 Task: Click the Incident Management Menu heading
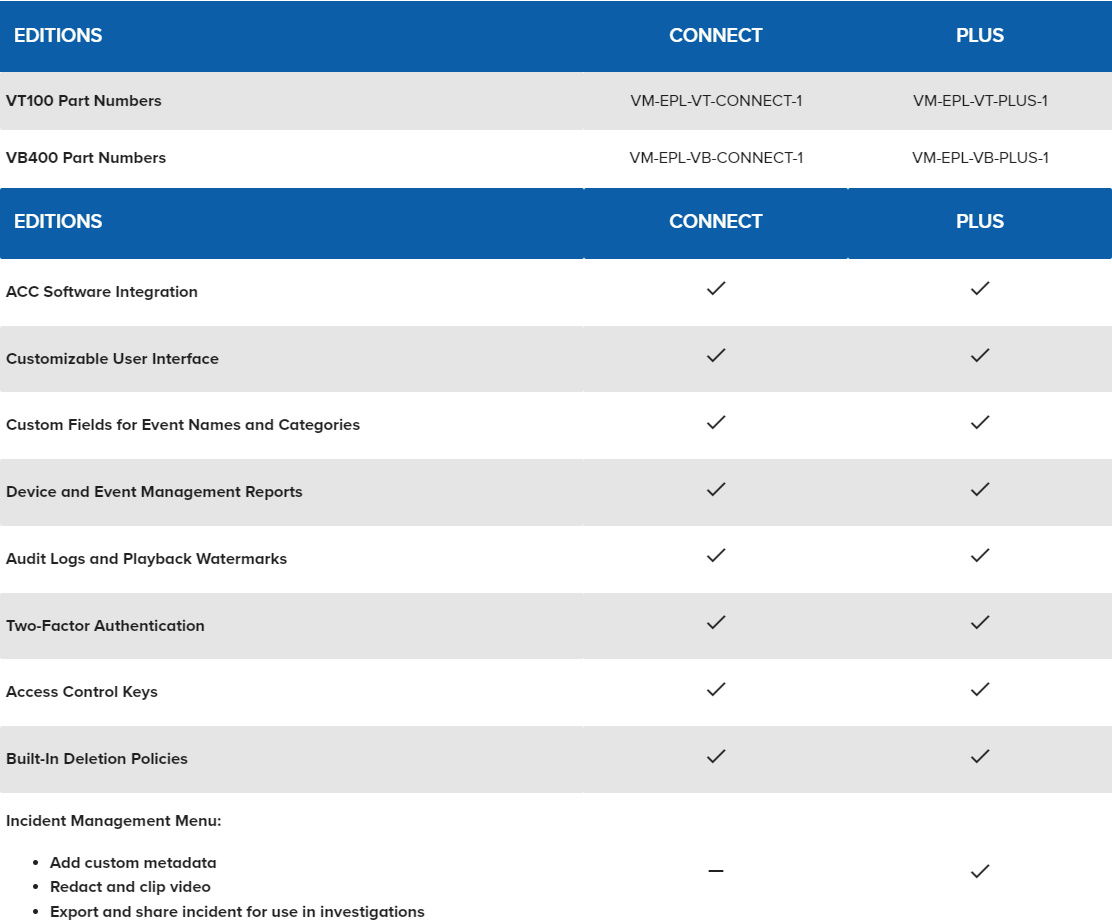pyautogui.click(x=113, y=821)
